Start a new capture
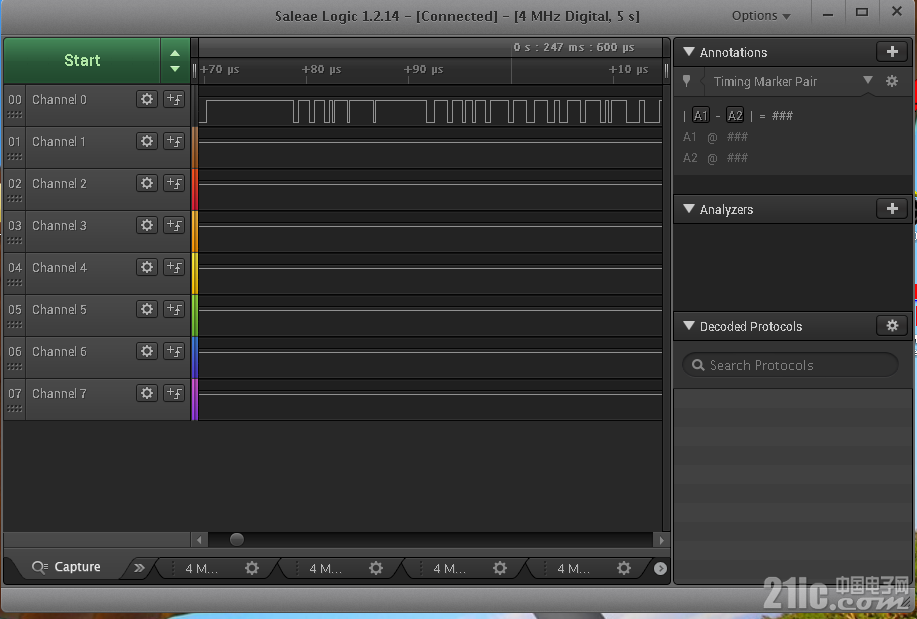 (x=82, y=61)
